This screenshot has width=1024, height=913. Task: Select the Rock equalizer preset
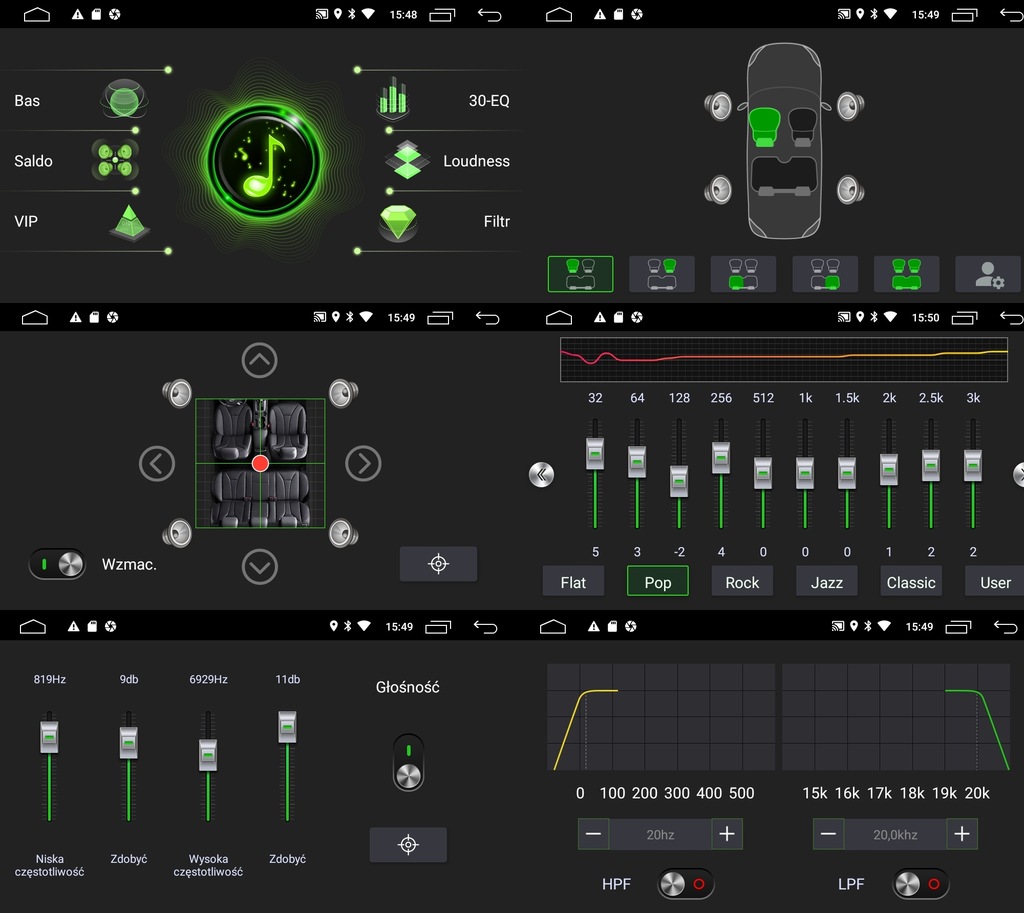[x=742, y=582]
